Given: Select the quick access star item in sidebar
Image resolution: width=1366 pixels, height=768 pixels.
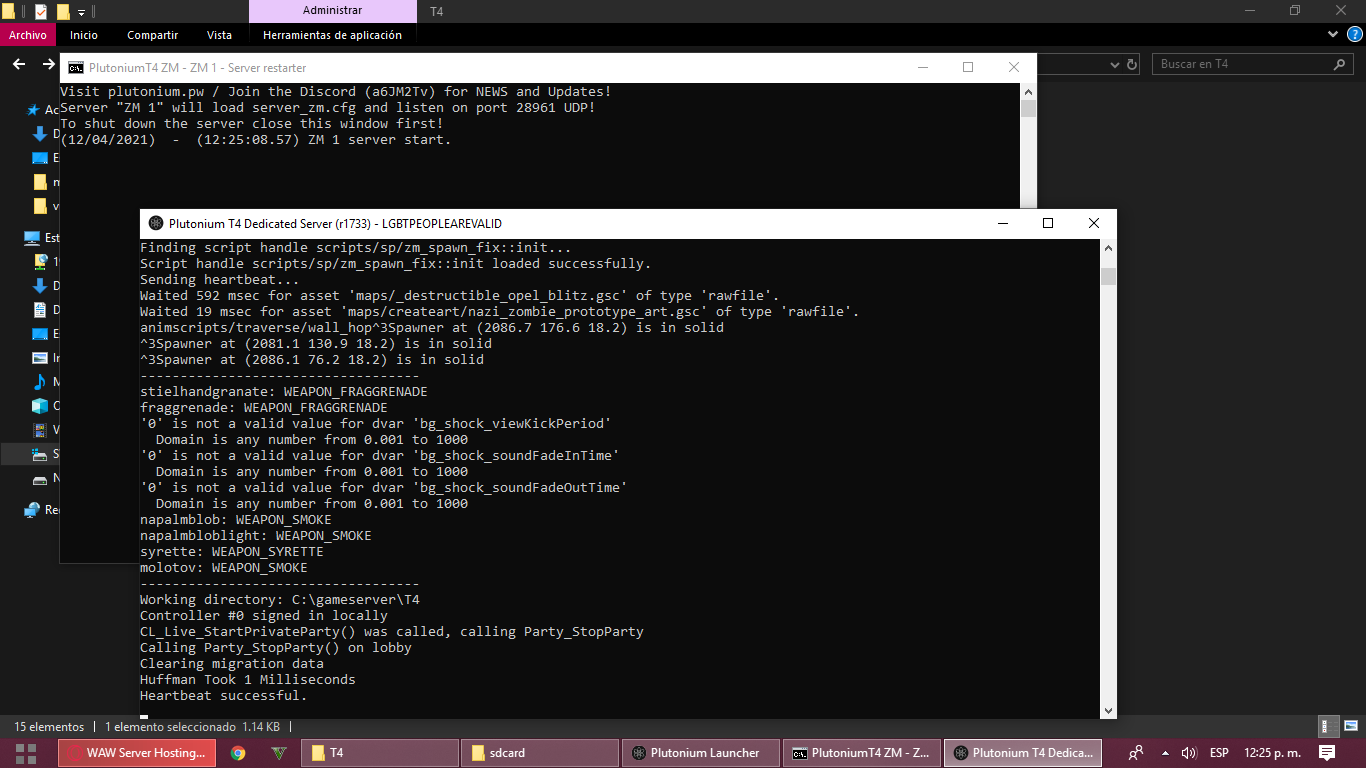Looking at the screenshot, I should click(x=31, y=110).
